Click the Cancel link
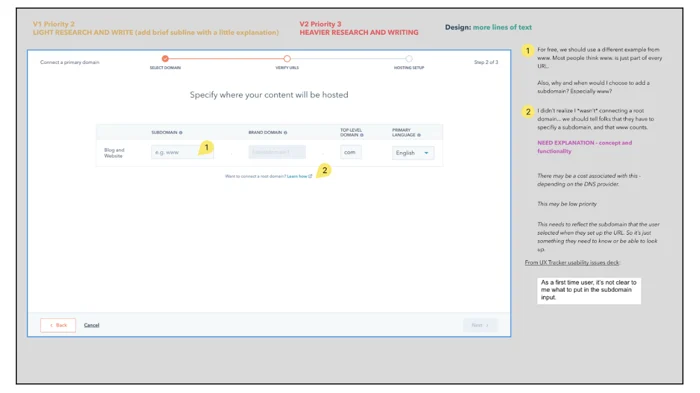The width and height of the screenshot is (700, 393). 92,325
